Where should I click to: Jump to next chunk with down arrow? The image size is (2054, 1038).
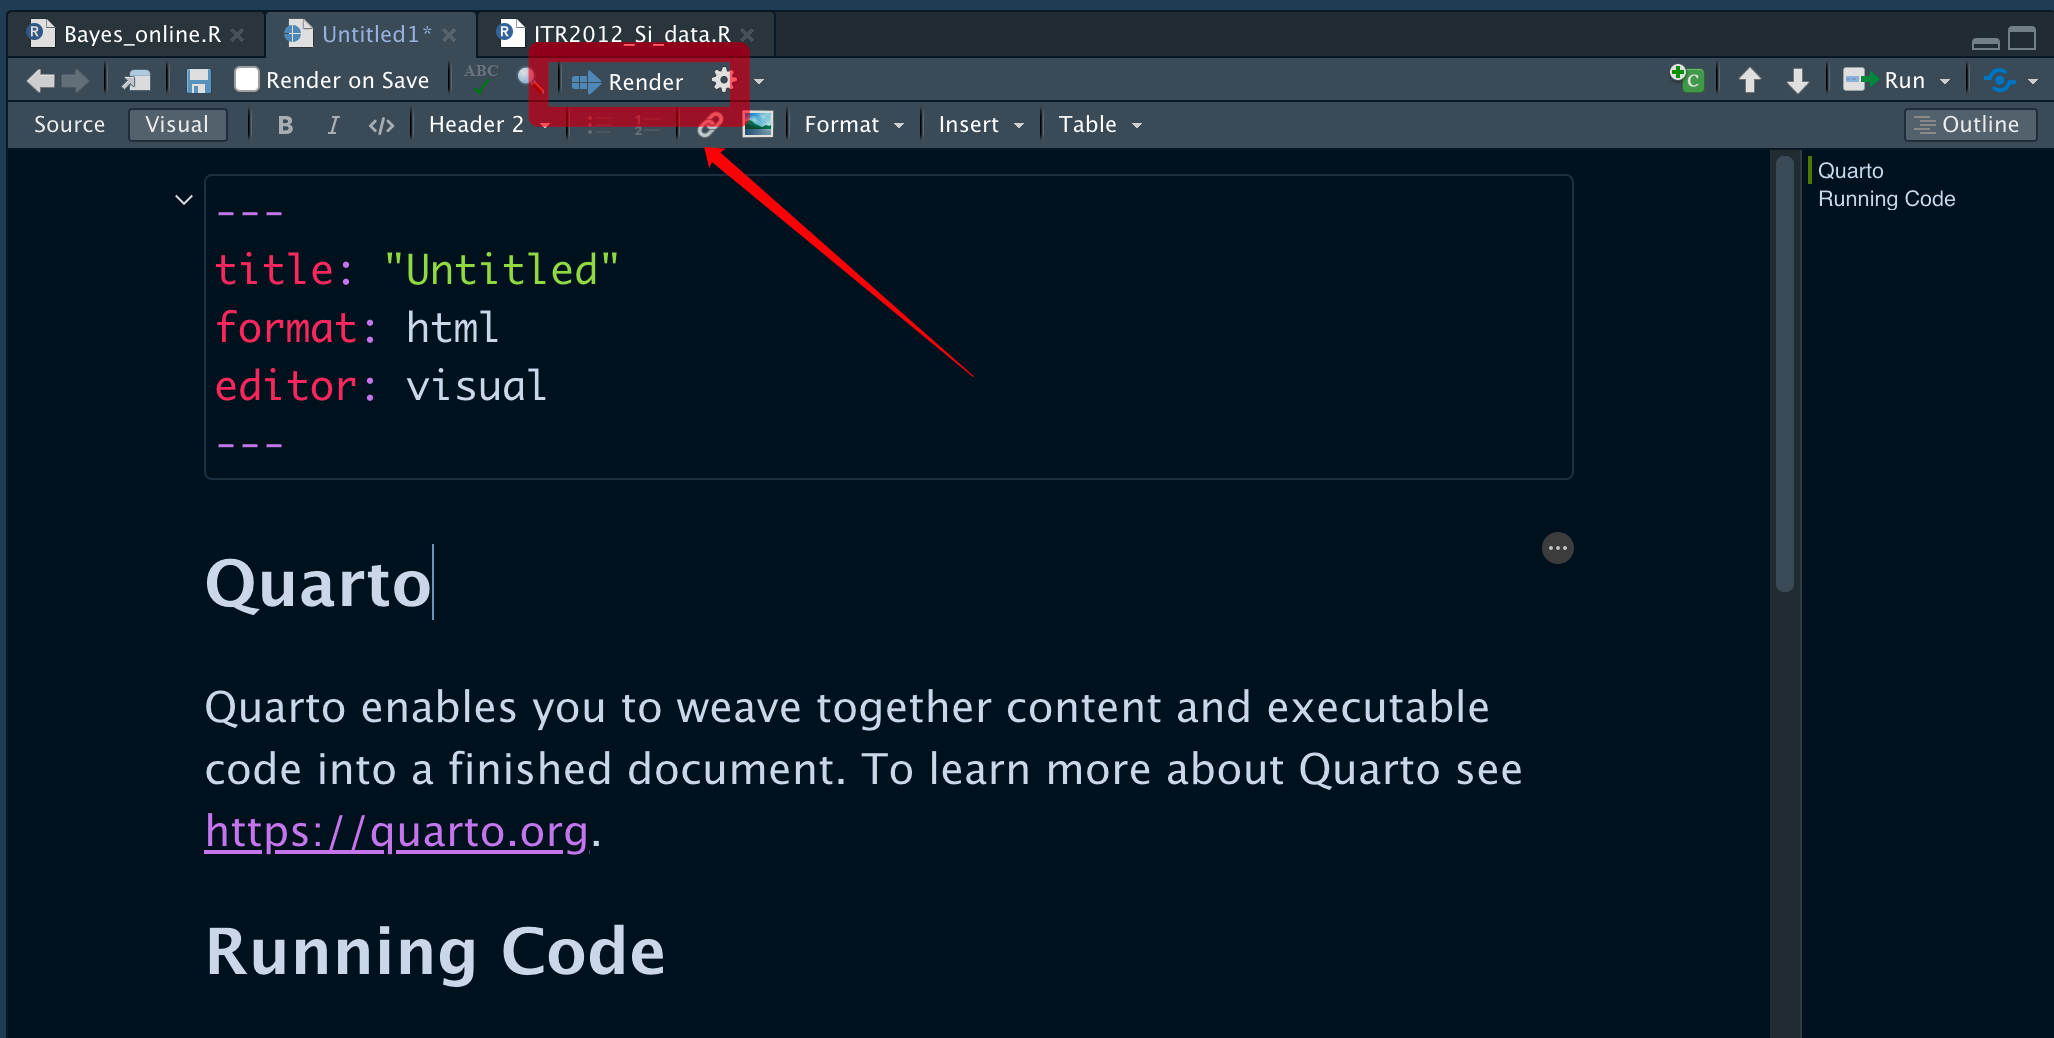pyautogui.click(x=1798, y=80)
